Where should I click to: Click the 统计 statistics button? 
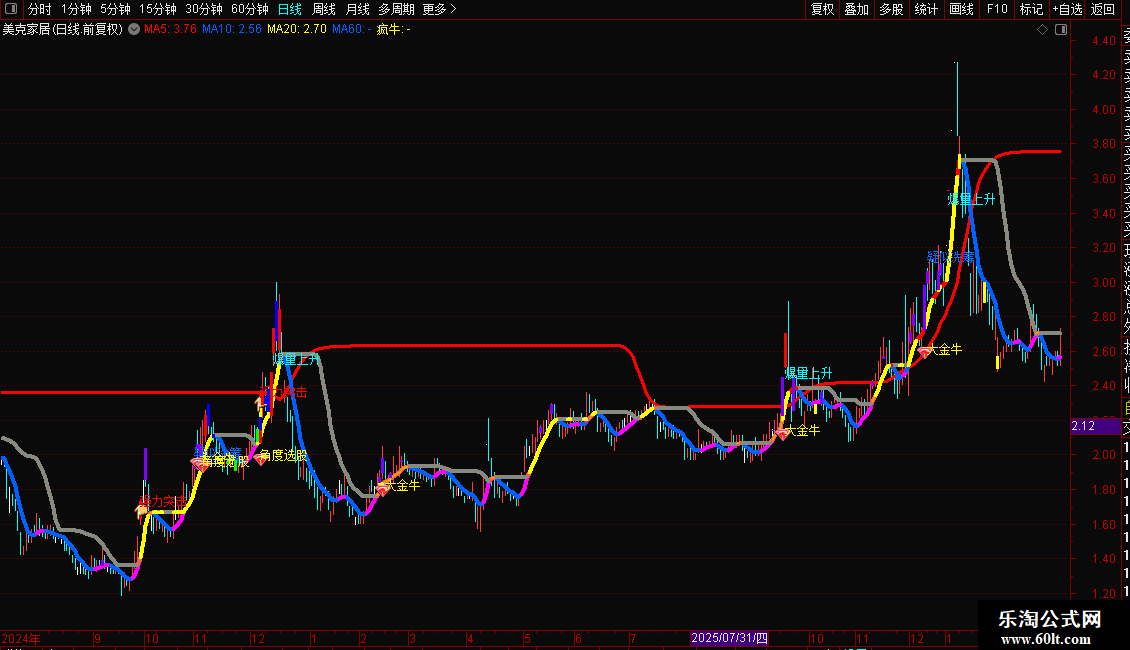tap(926, 9)
